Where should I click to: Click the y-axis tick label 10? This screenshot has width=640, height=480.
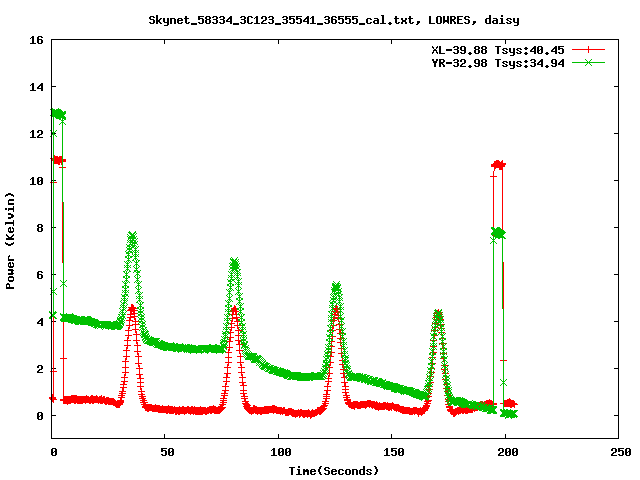pyautogui.click(x=36, y=181)
